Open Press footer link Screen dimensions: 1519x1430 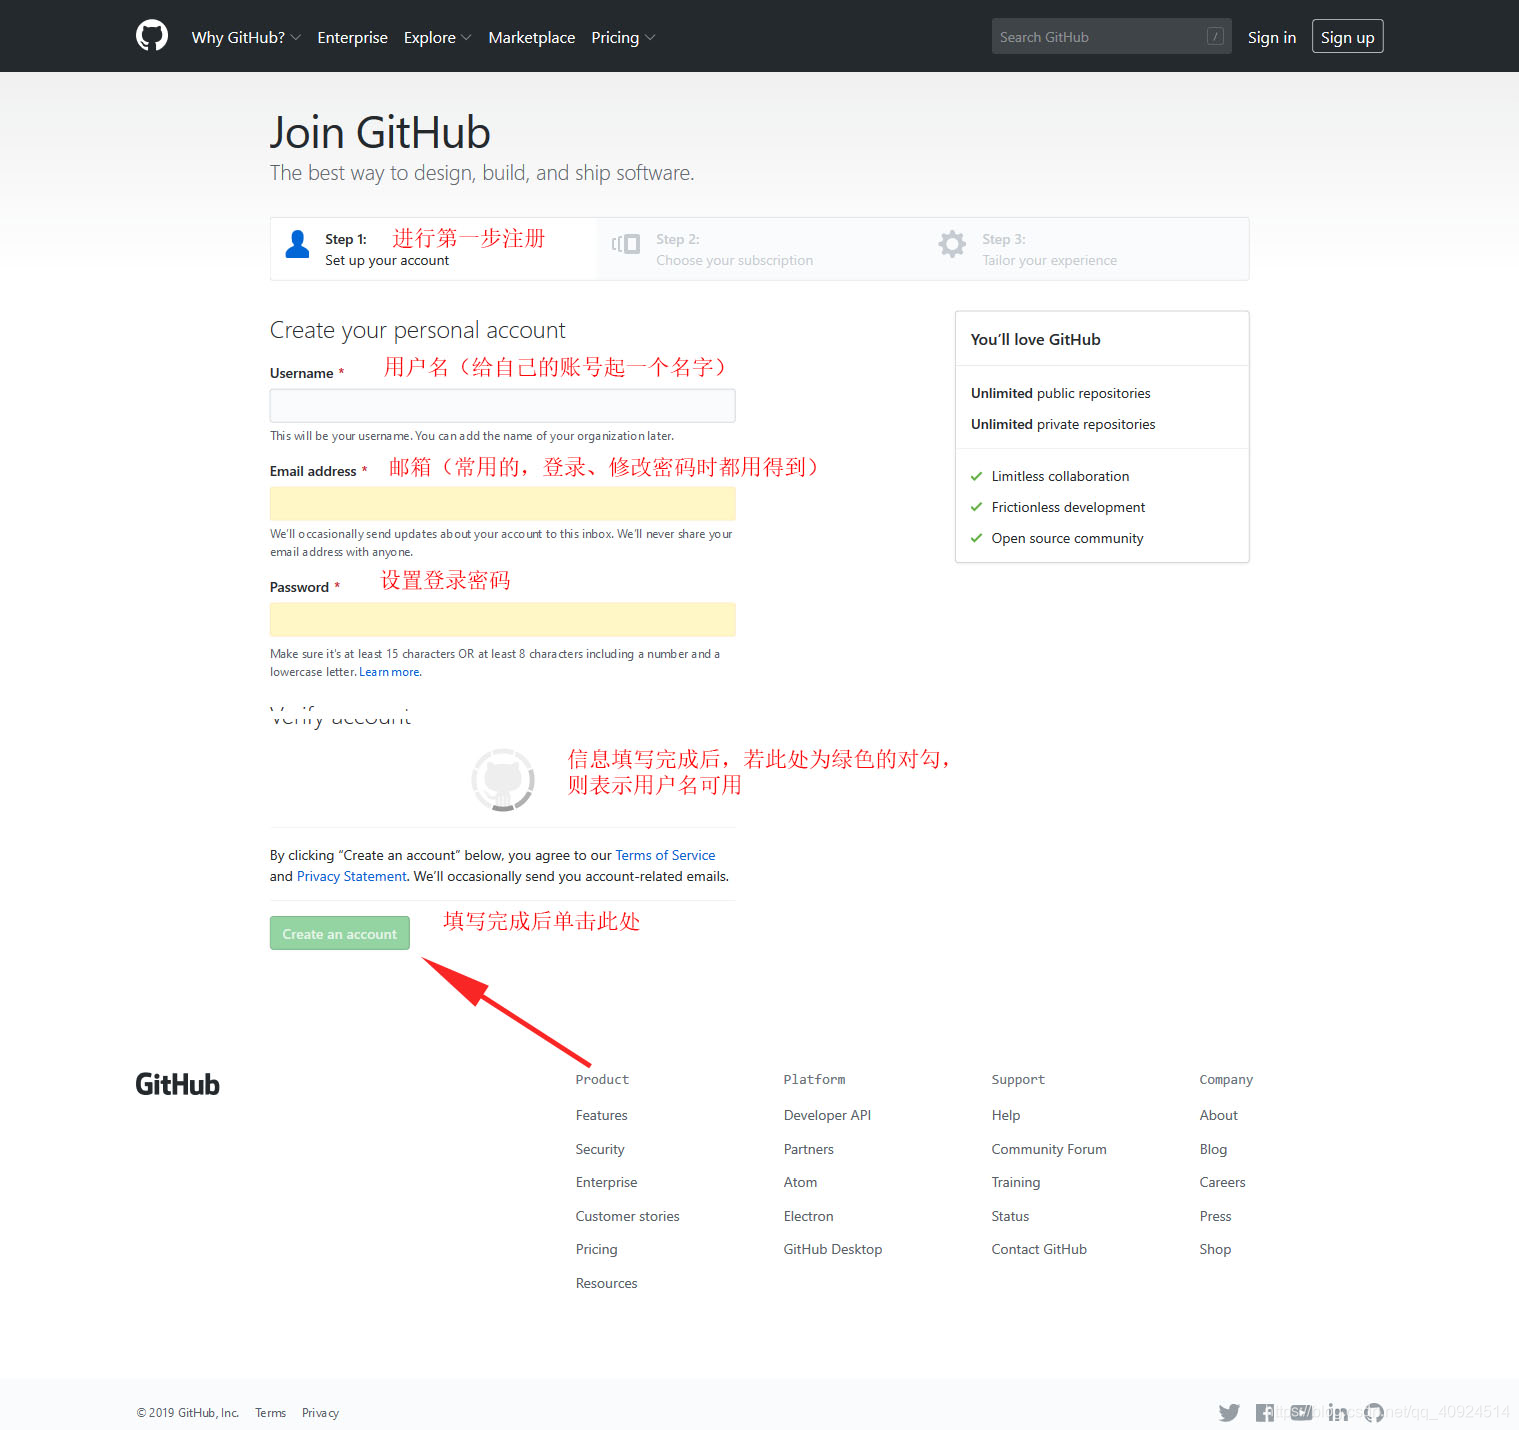pos(1215,1216)
